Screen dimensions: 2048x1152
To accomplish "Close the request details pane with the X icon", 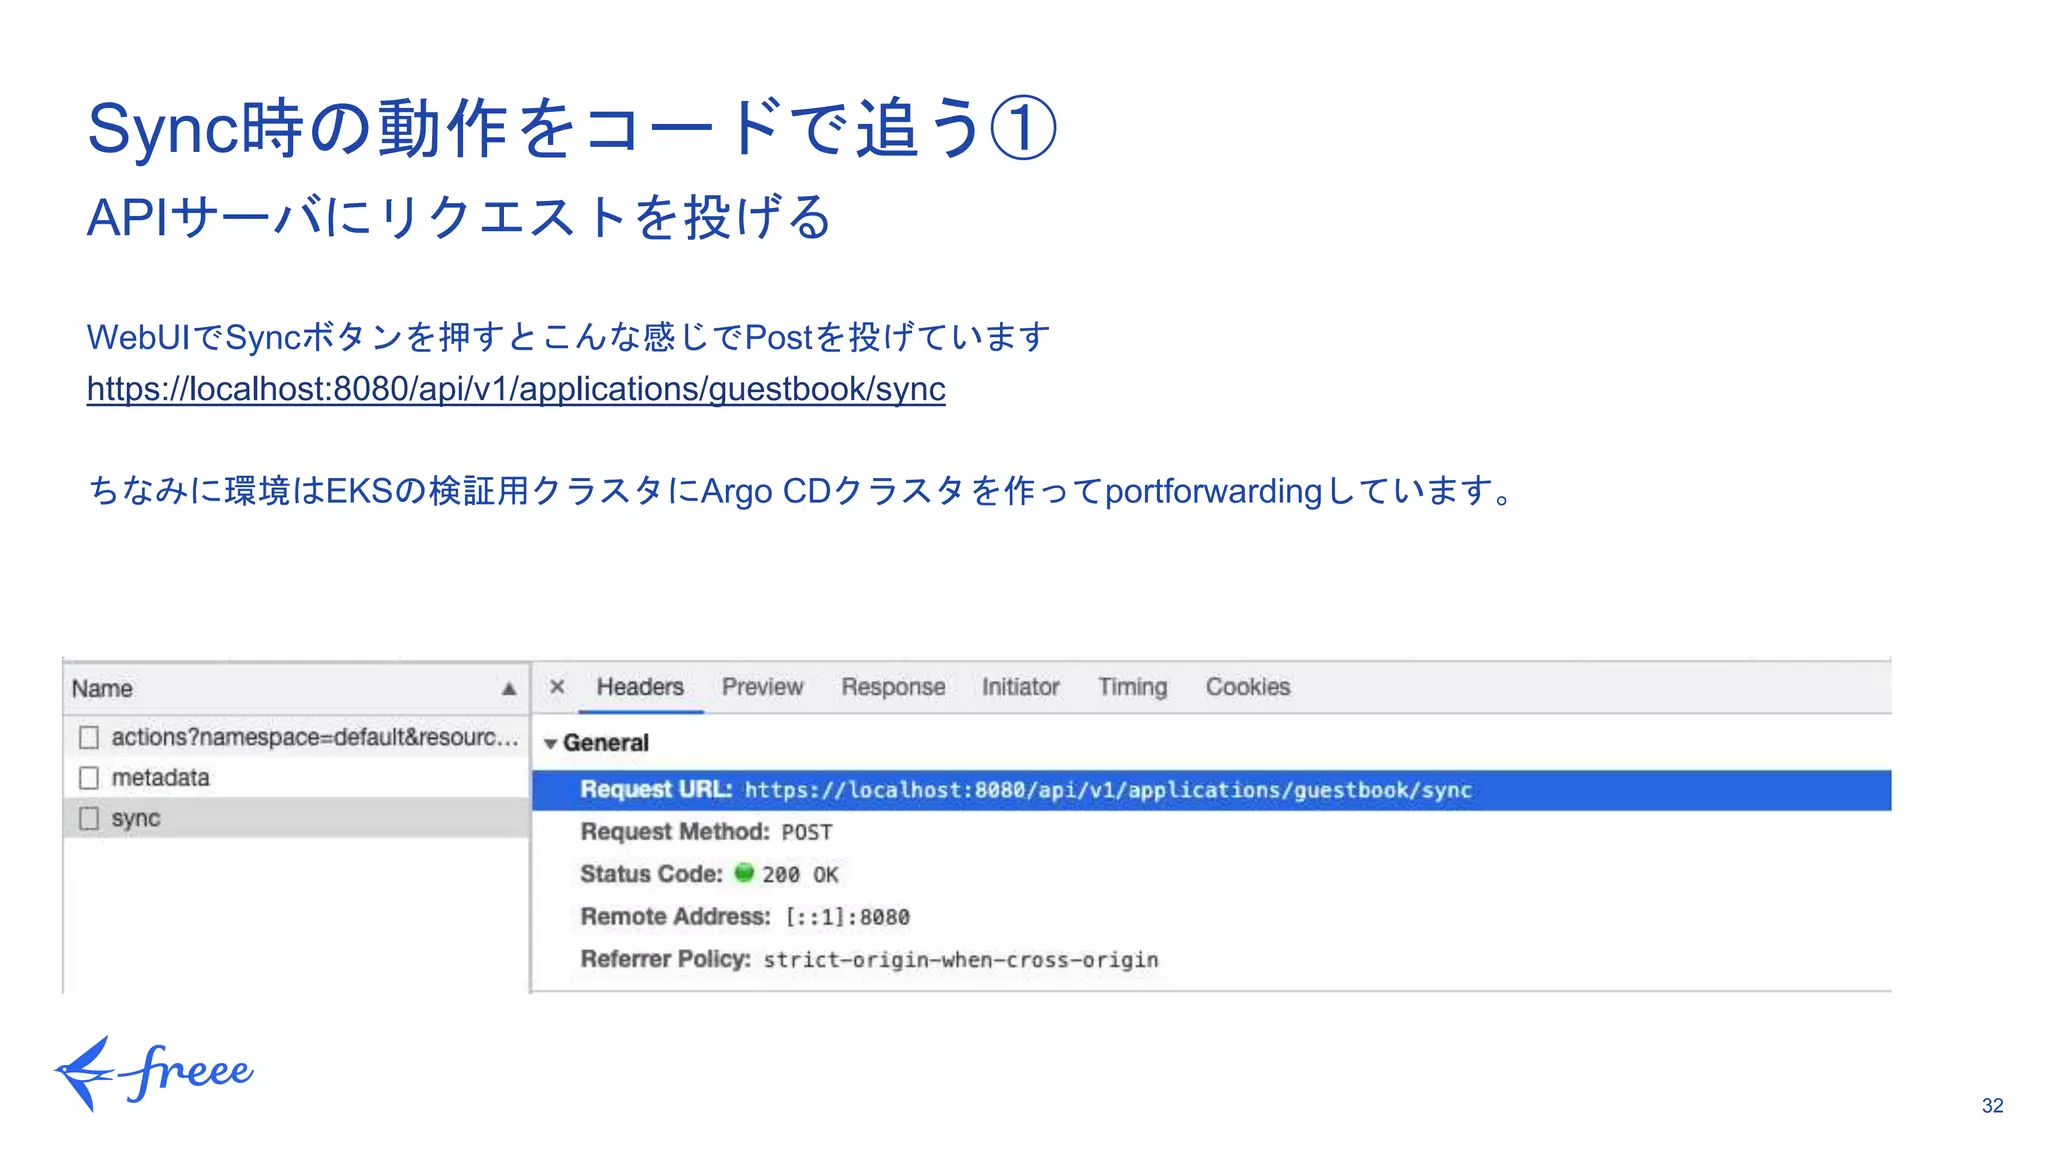I will [x=557, y=687].
